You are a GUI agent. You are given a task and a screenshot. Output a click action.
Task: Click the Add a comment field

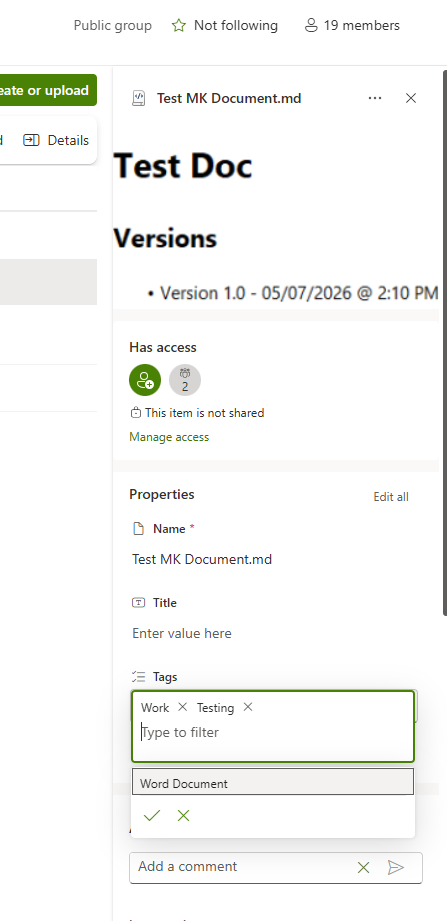click(x=244, y=866)
